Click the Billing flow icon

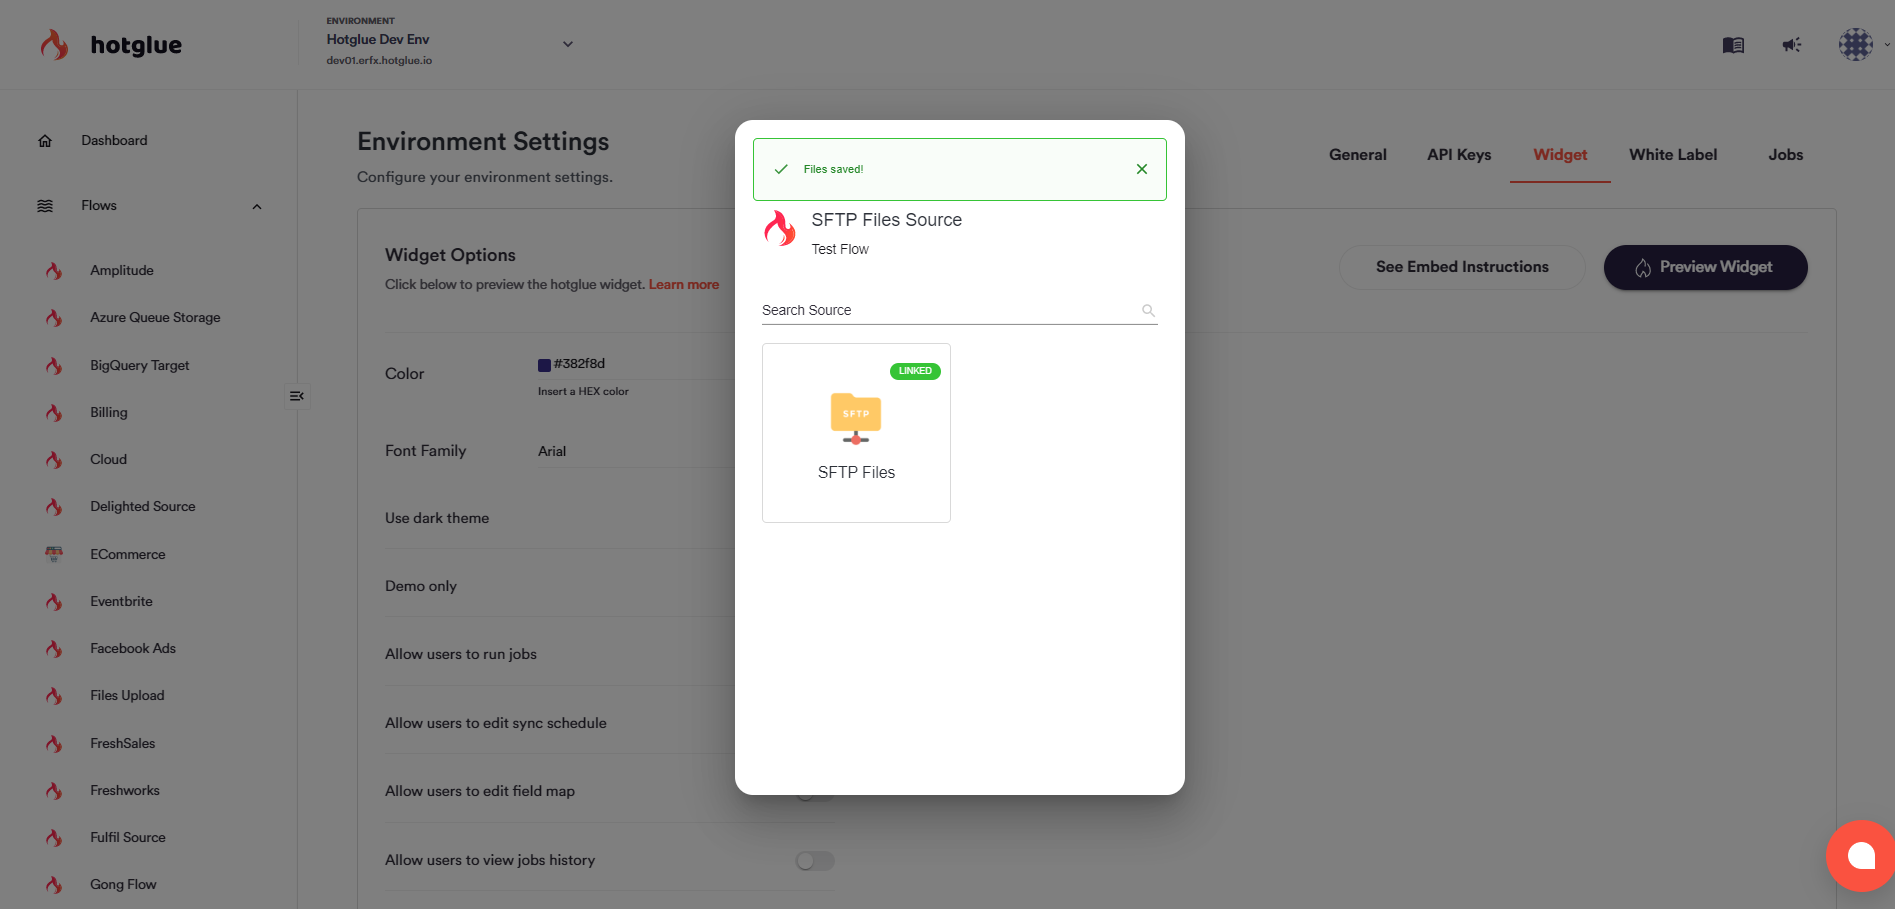54,413
